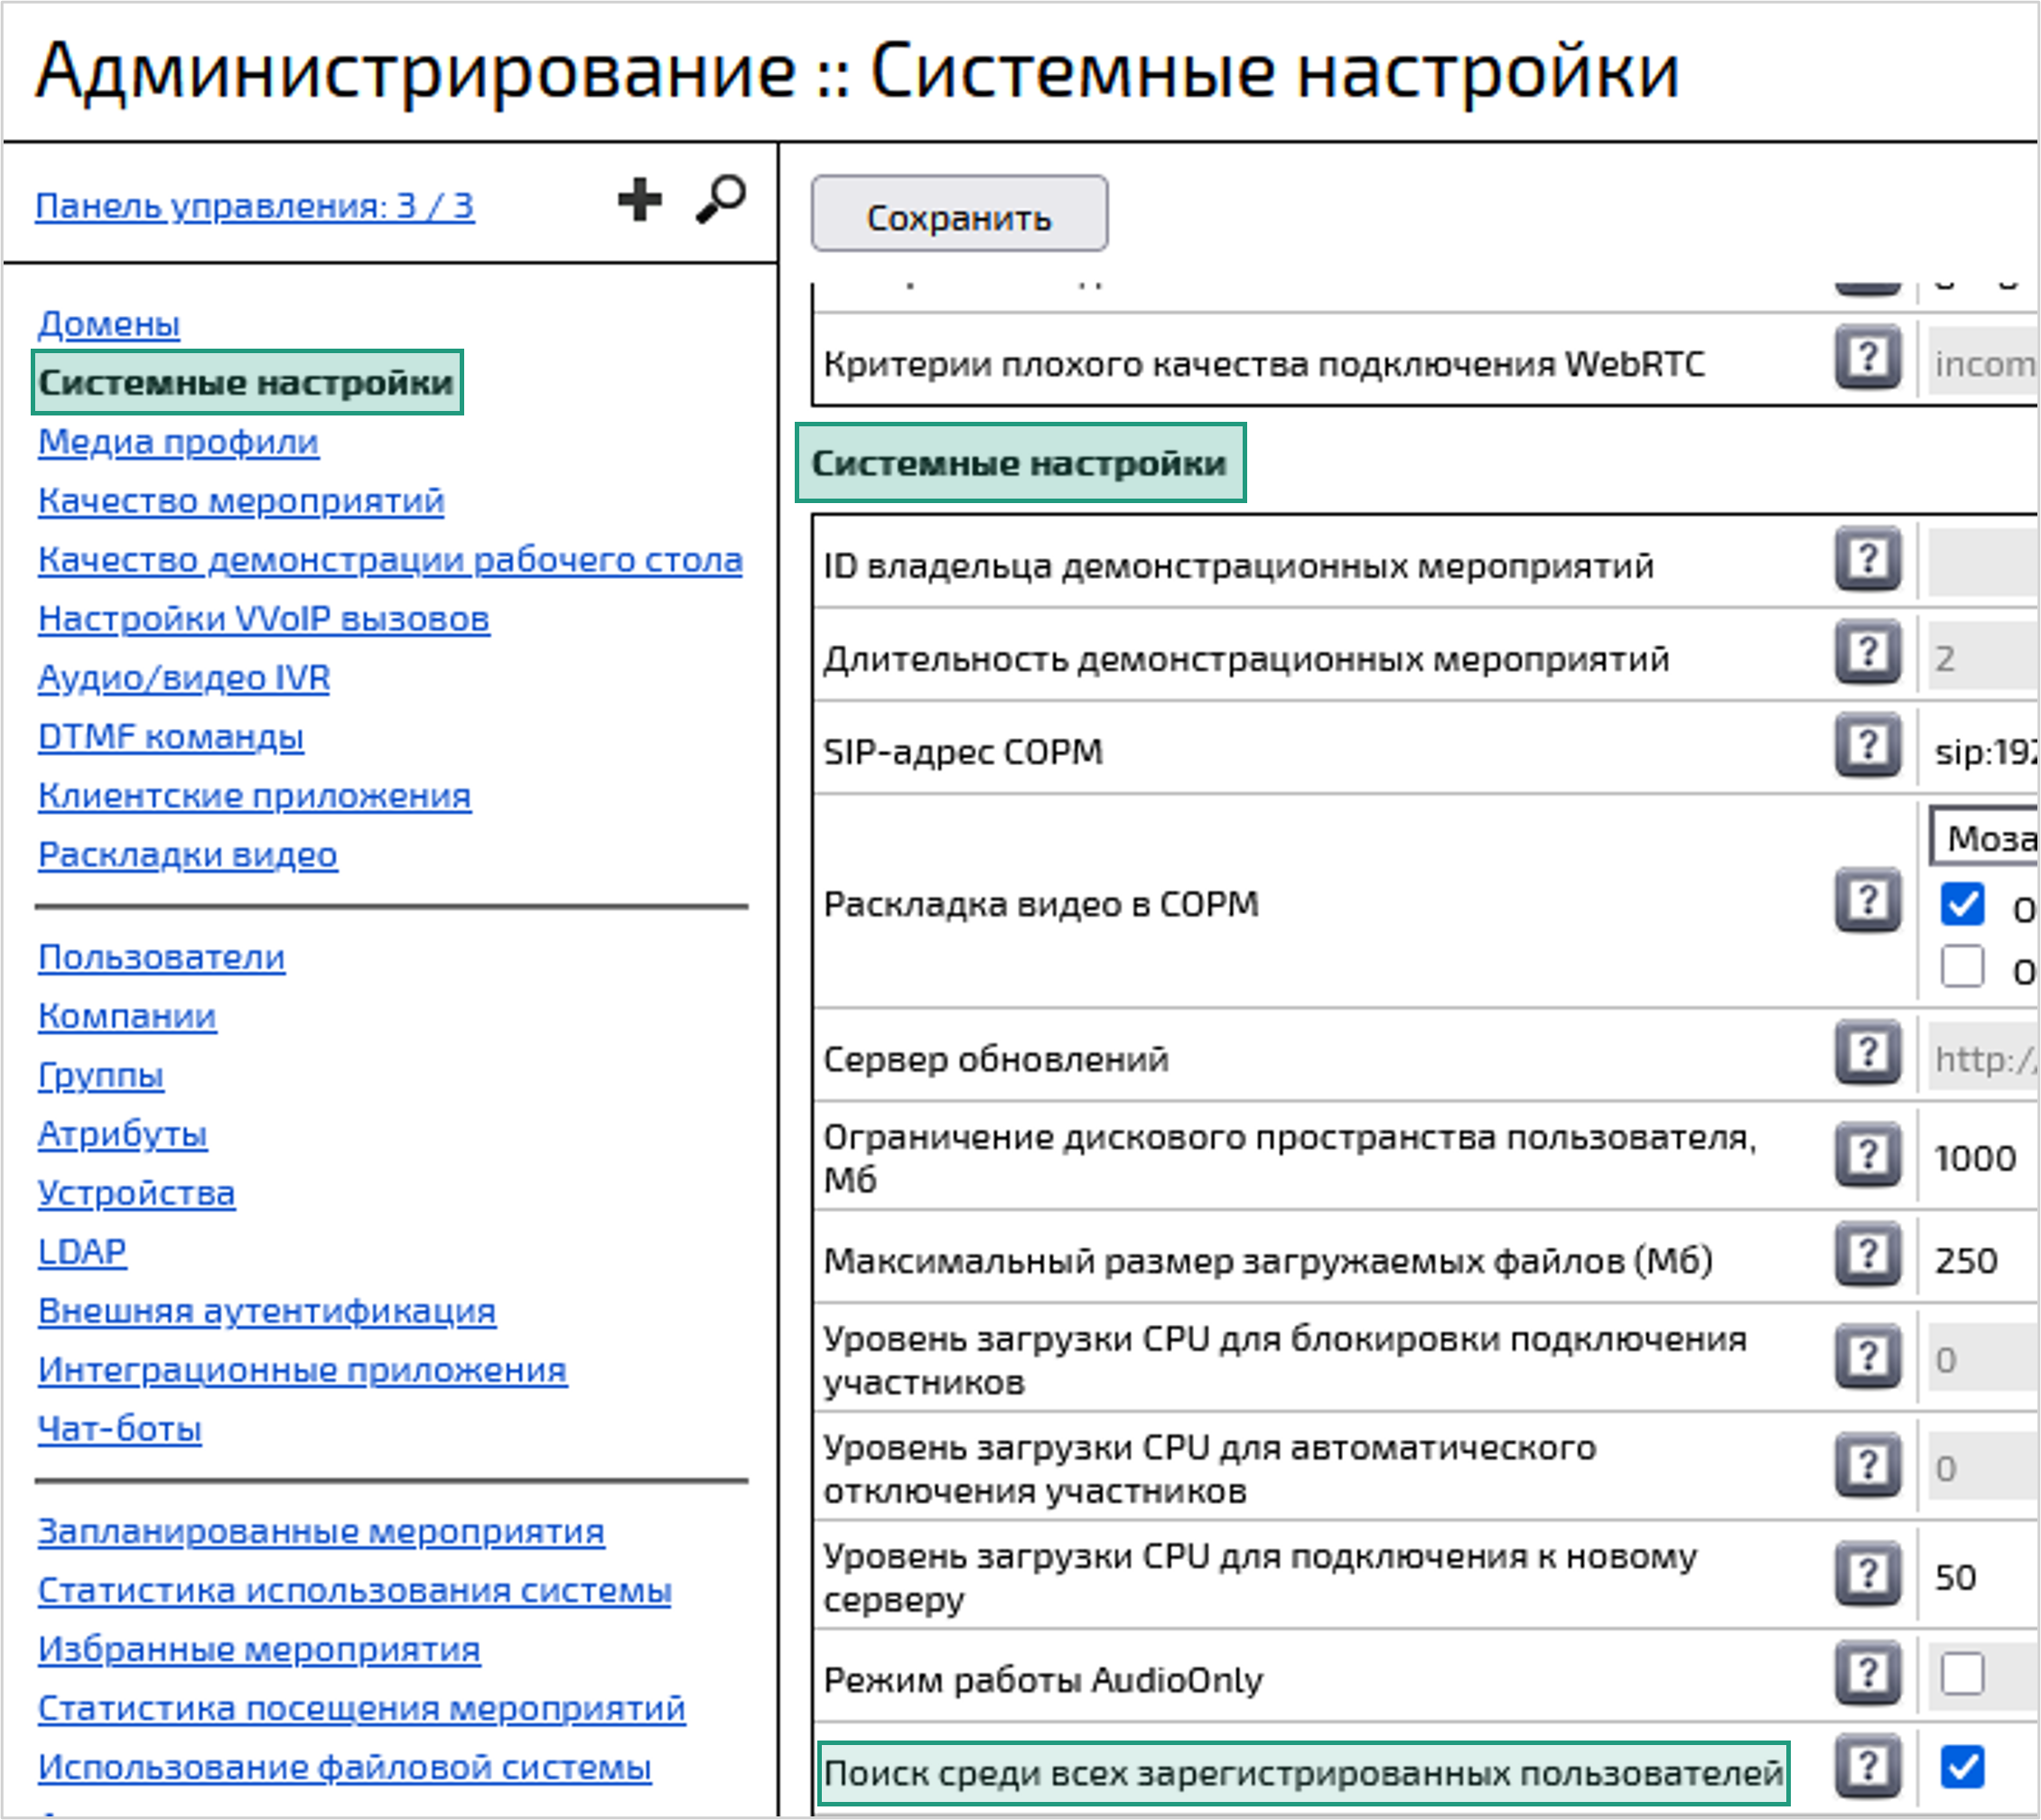Uncheck the first option under Раскладка видео в СОРМ
Viewport: 2041px width, 1820px height.
click(x=1962, y=904)
